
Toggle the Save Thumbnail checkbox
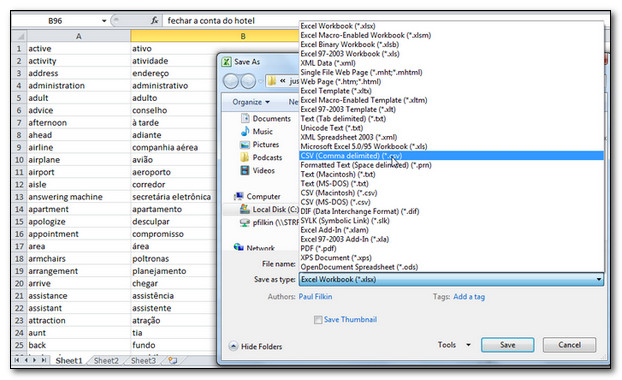point(318,319)
